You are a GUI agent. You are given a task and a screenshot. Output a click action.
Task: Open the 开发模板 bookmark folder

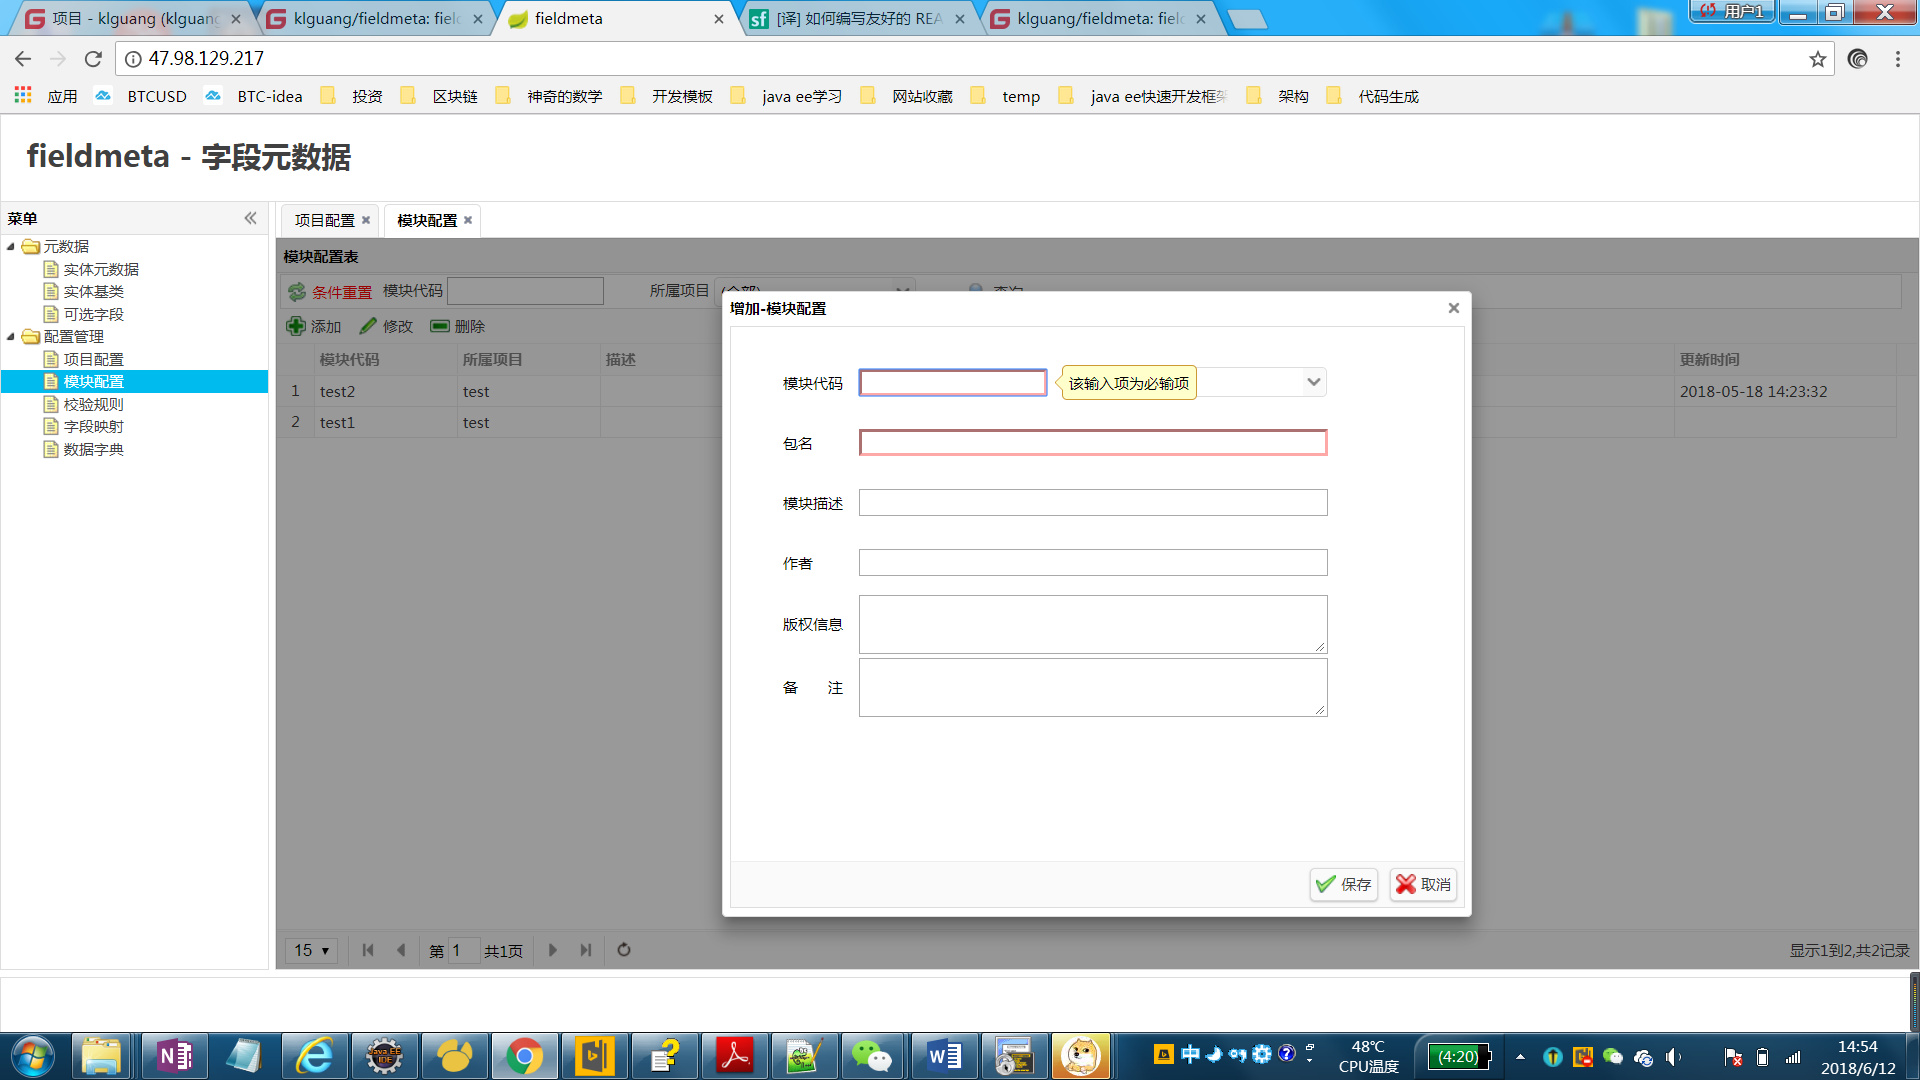(x=666, y=96)
